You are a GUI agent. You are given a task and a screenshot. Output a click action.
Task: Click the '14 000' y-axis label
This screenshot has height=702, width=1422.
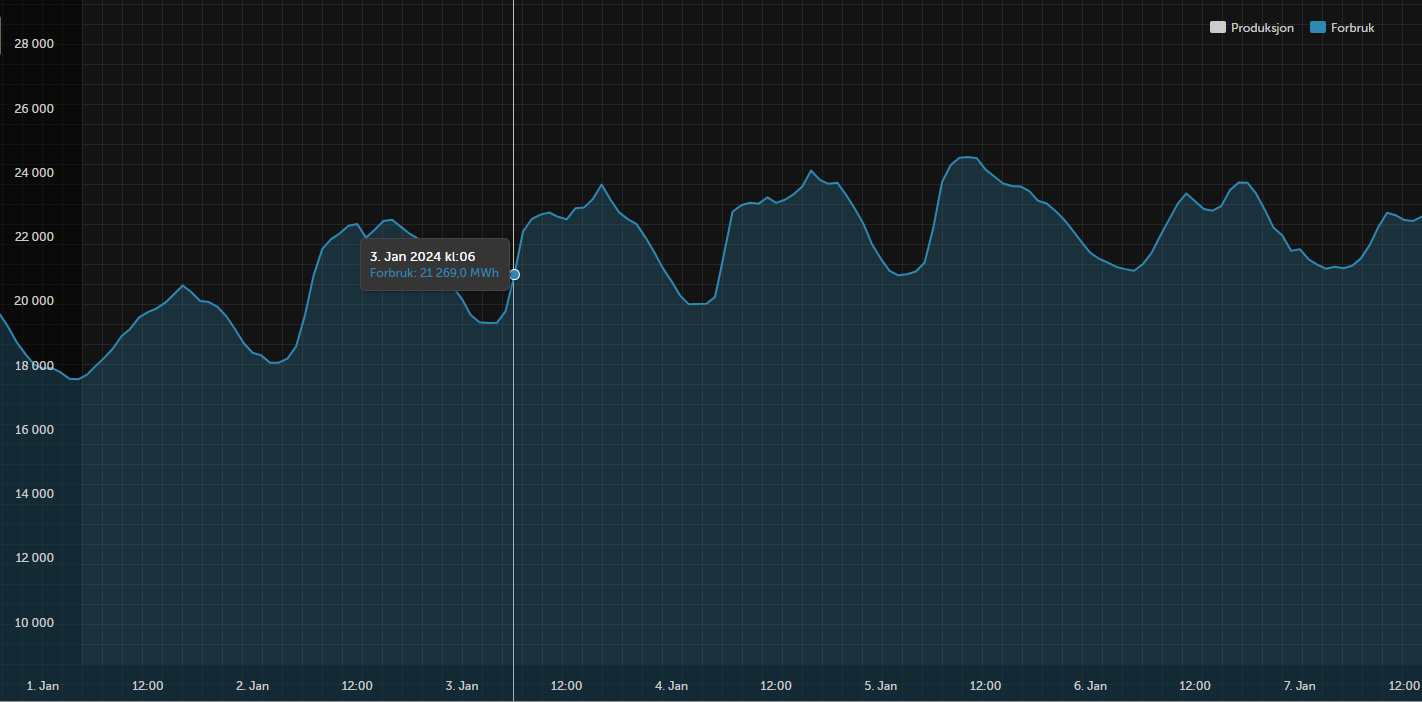[x=34, y=494]
